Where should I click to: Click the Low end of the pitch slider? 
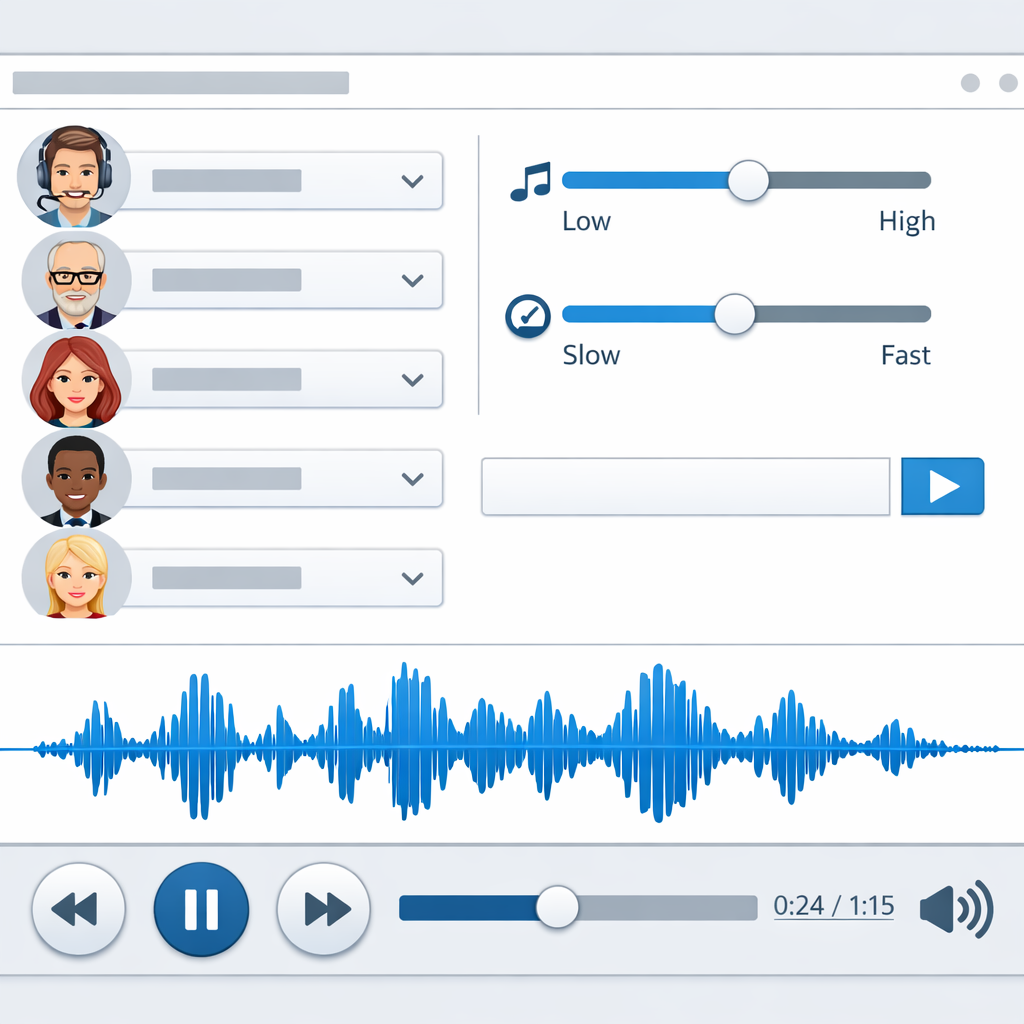(586, 221)
